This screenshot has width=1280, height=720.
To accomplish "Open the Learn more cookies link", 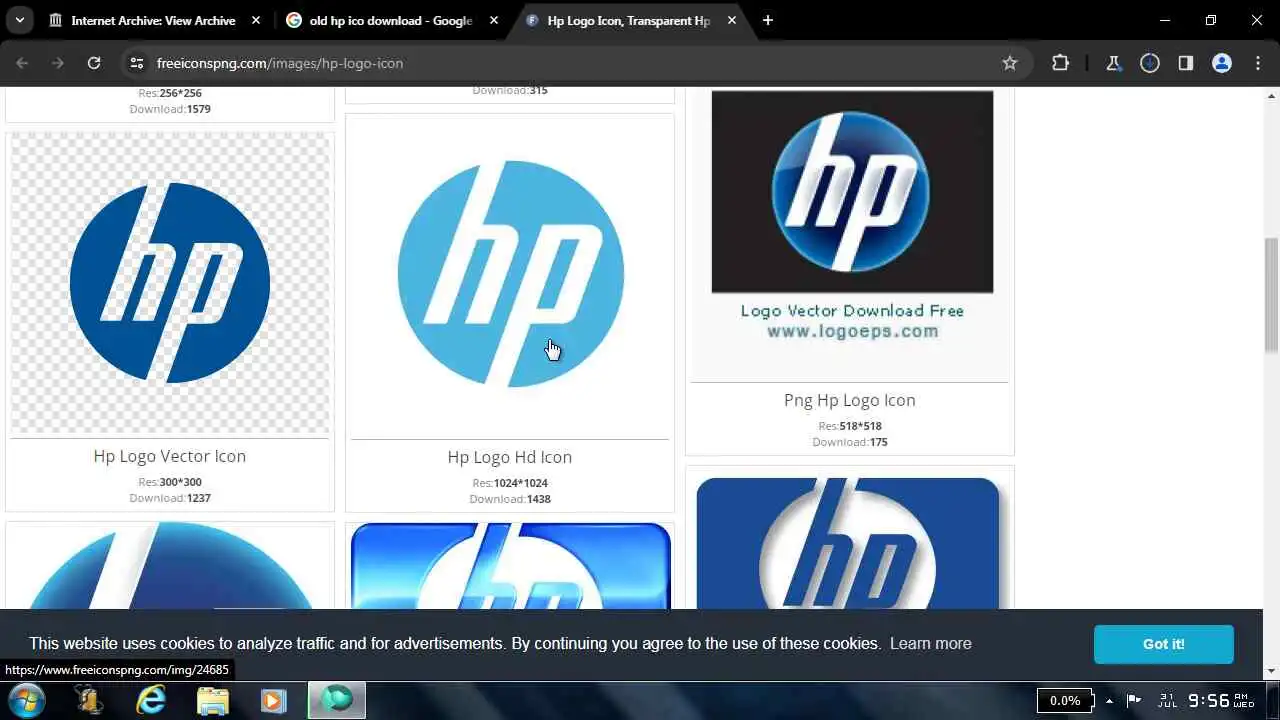I will click(x=931, y=643).
